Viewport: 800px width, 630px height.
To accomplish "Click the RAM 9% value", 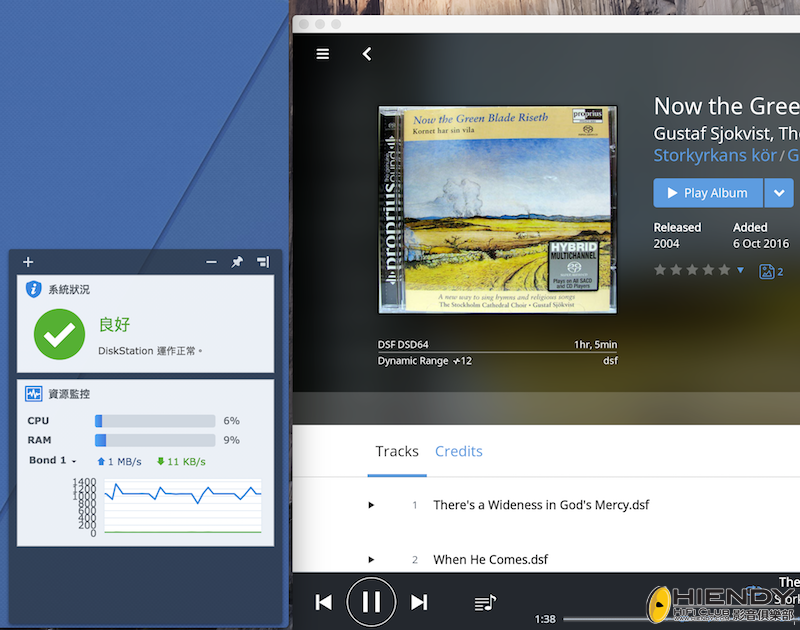I will (232, 440).
